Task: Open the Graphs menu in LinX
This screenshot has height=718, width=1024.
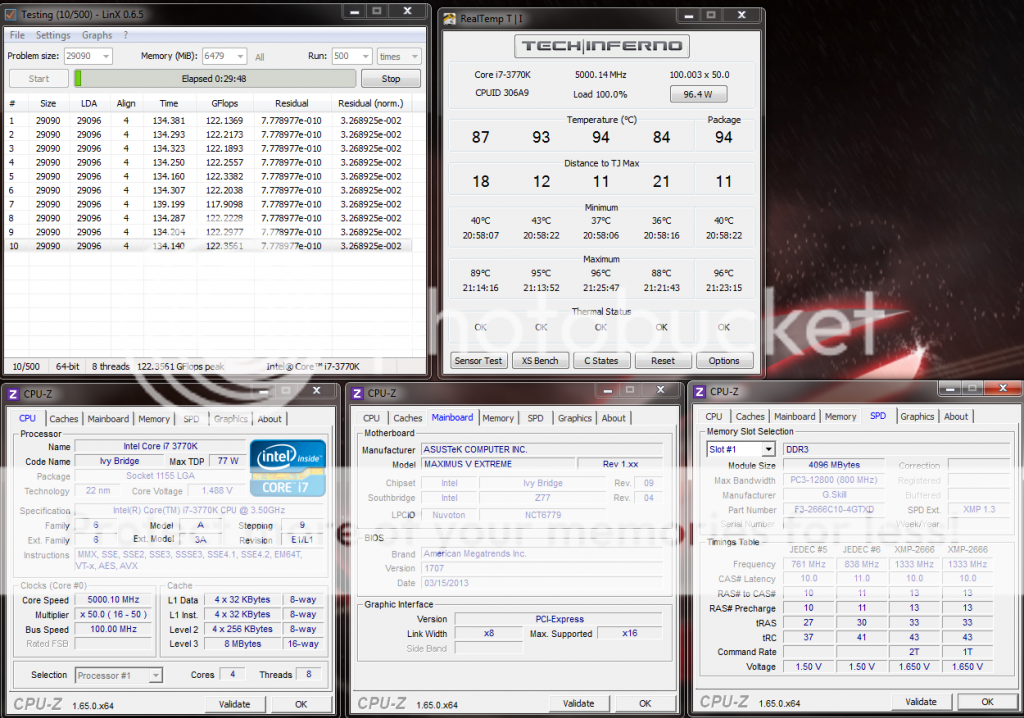Action: pos(97,35)
